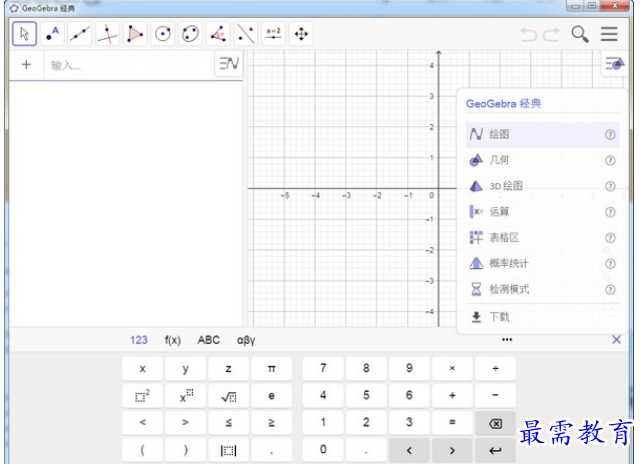Image resolution: width=641 pixels, height=464 pixels.
Task: Choose 几何 geometry perspective
Action: pos(542,160)
